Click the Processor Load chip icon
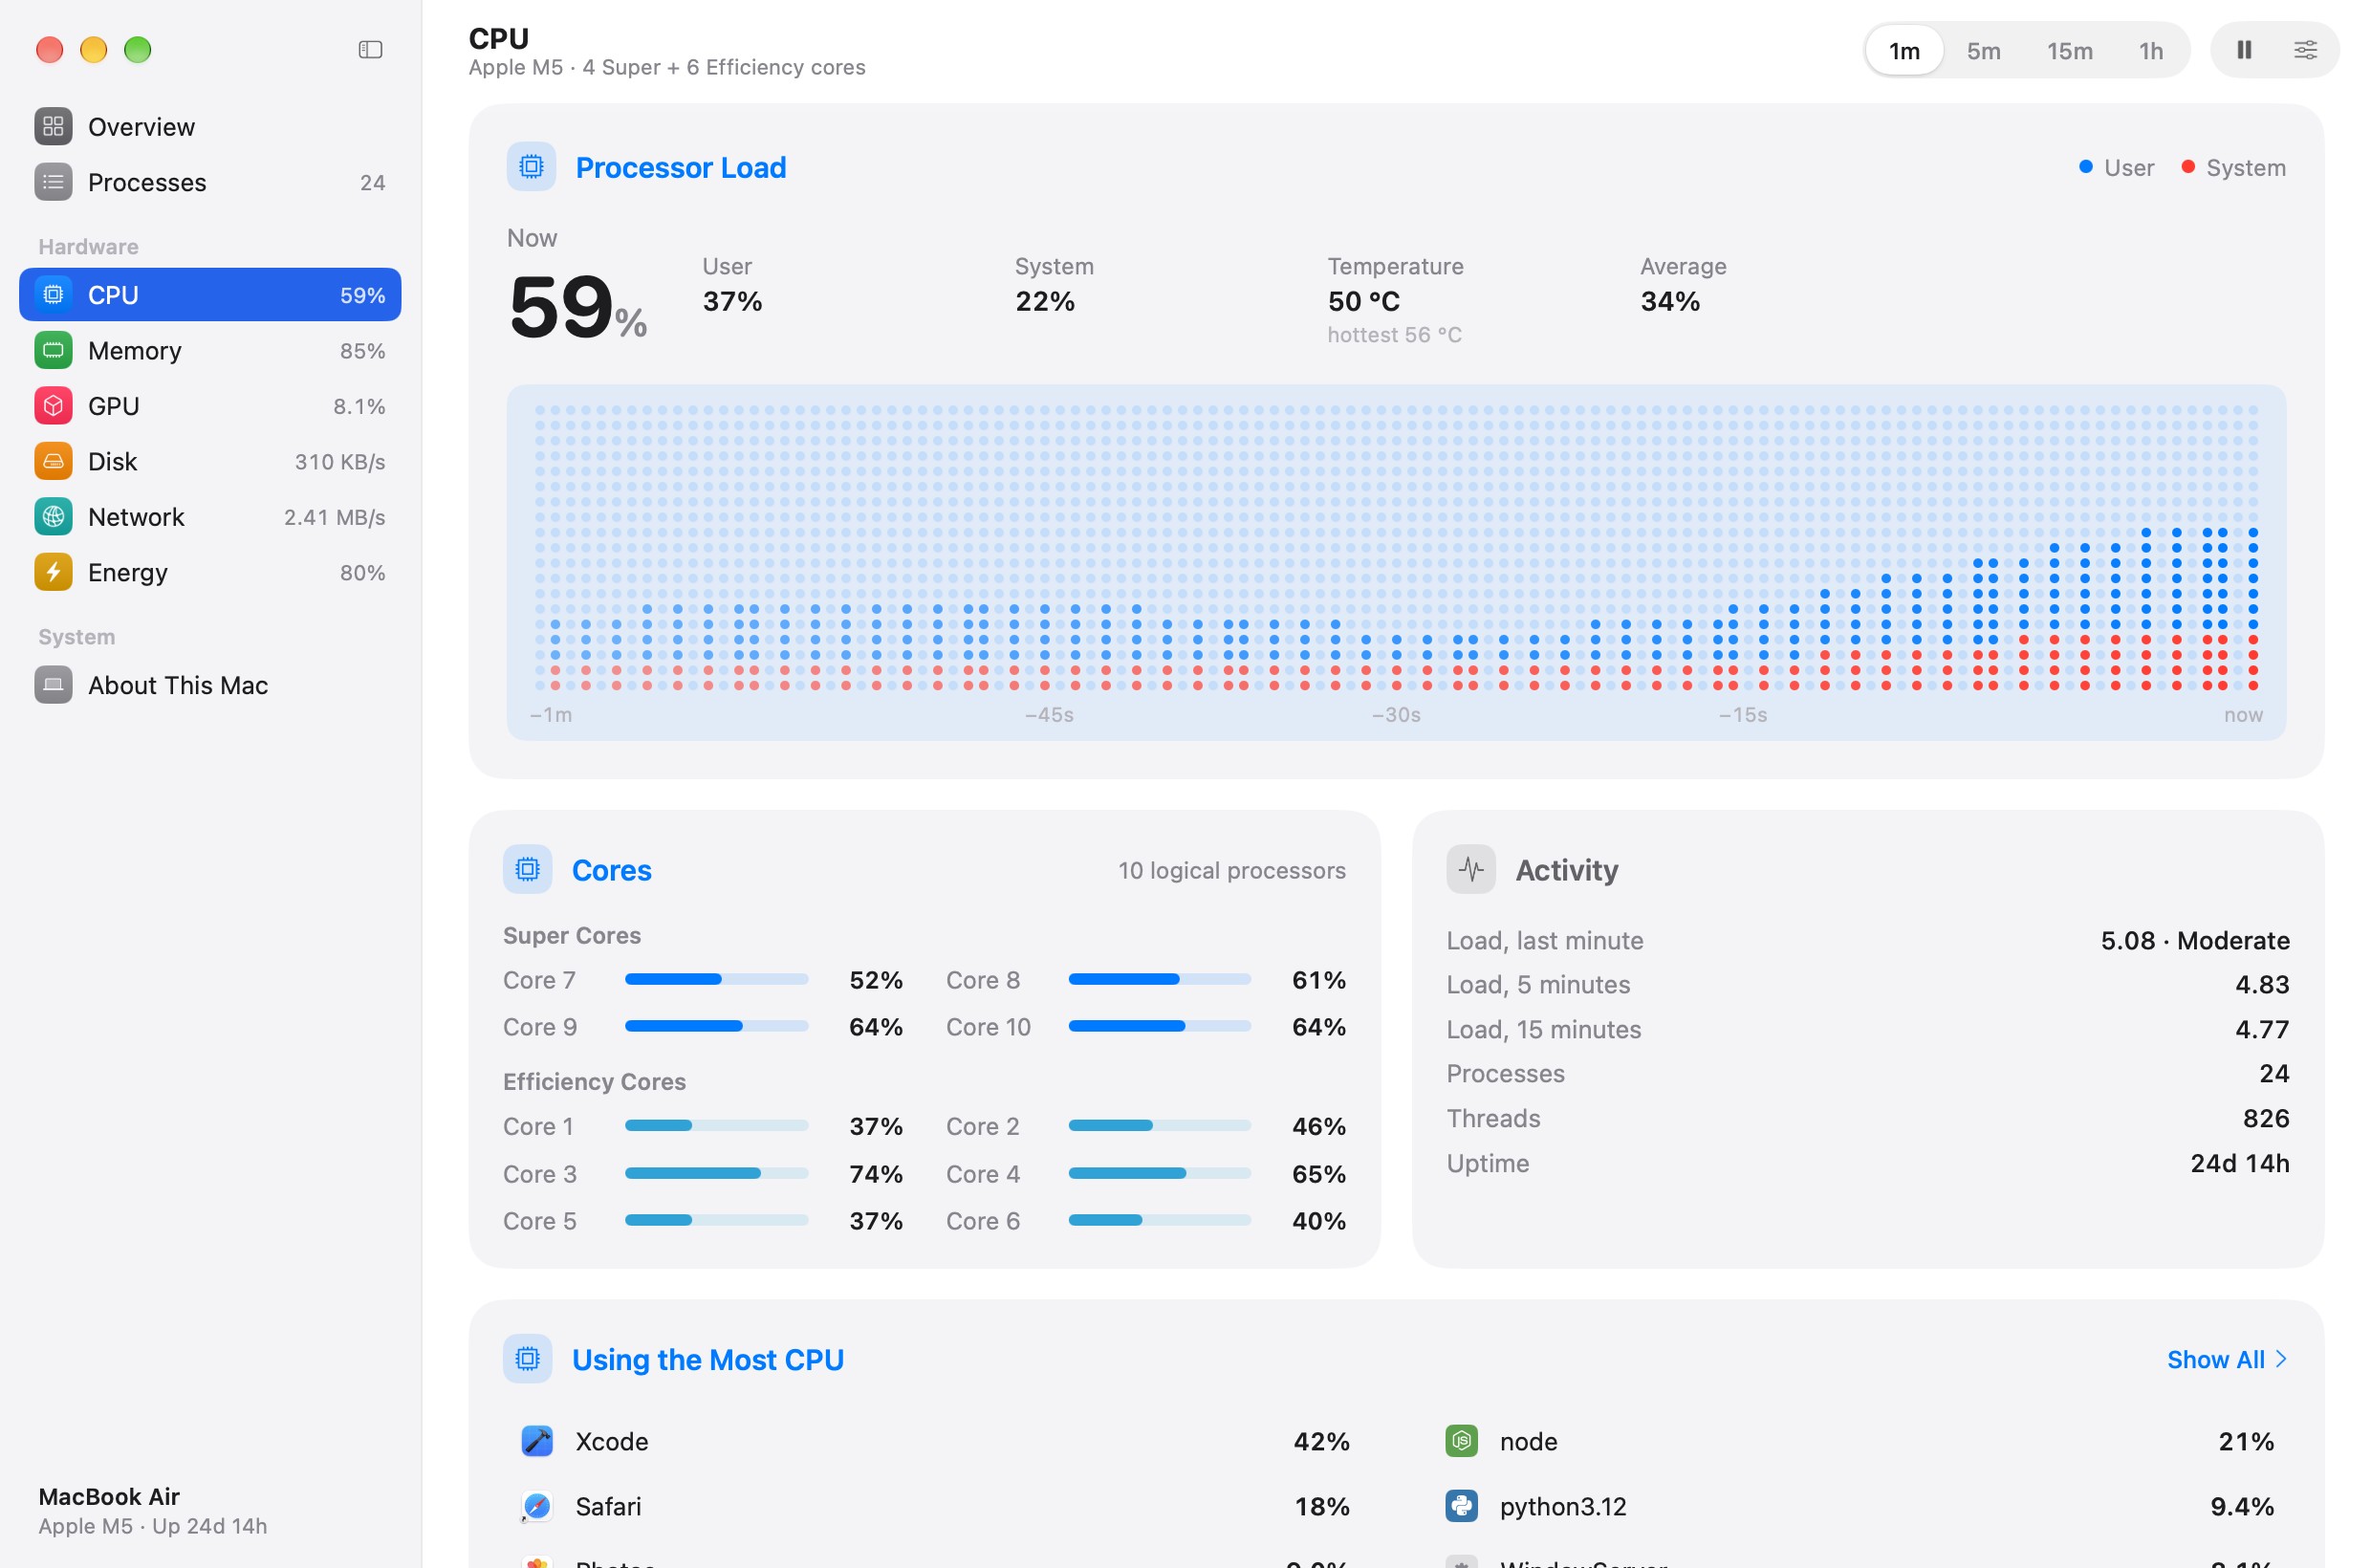The height and width of the screenshot is (1568, 2371). pos(531,166)
